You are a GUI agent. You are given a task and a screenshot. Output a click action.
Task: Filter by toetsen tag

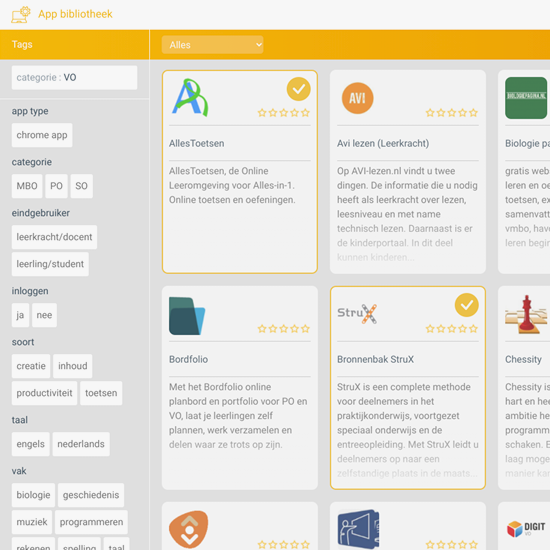(101, 393)
